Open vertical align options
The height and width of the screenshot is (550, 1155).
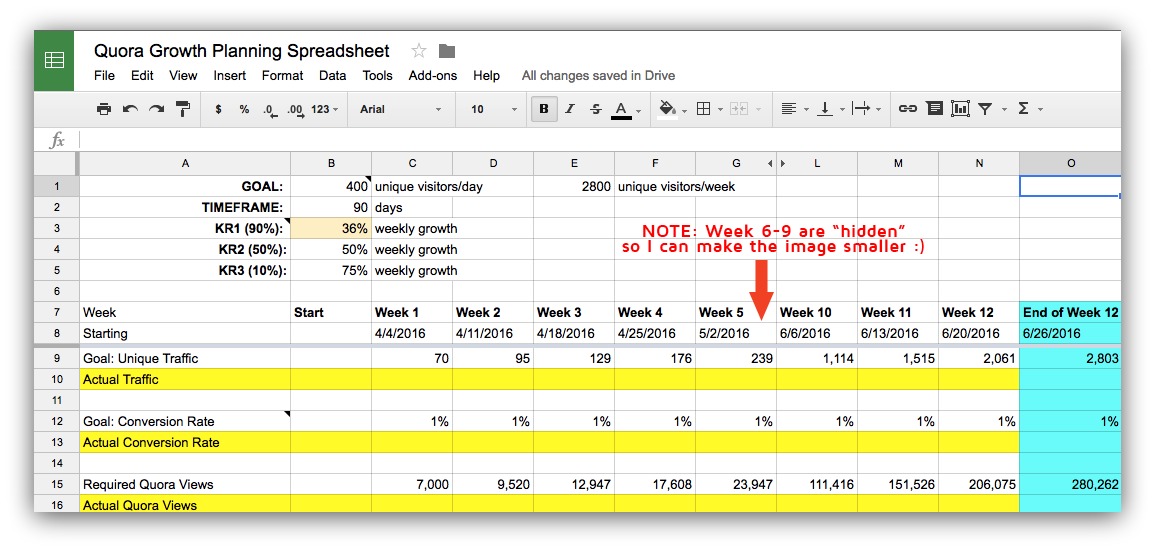click(x=825, y=109)
